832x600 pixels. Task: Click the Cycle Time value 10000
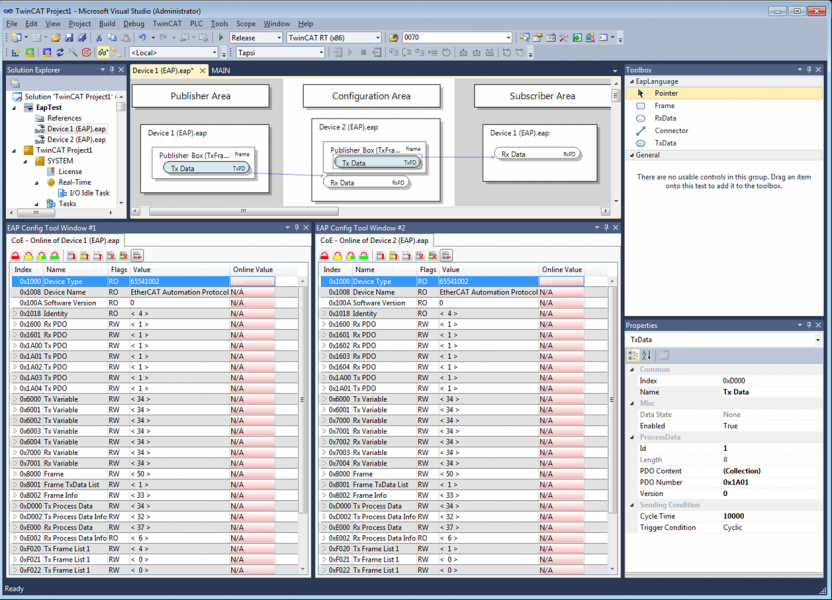point(733,516)
